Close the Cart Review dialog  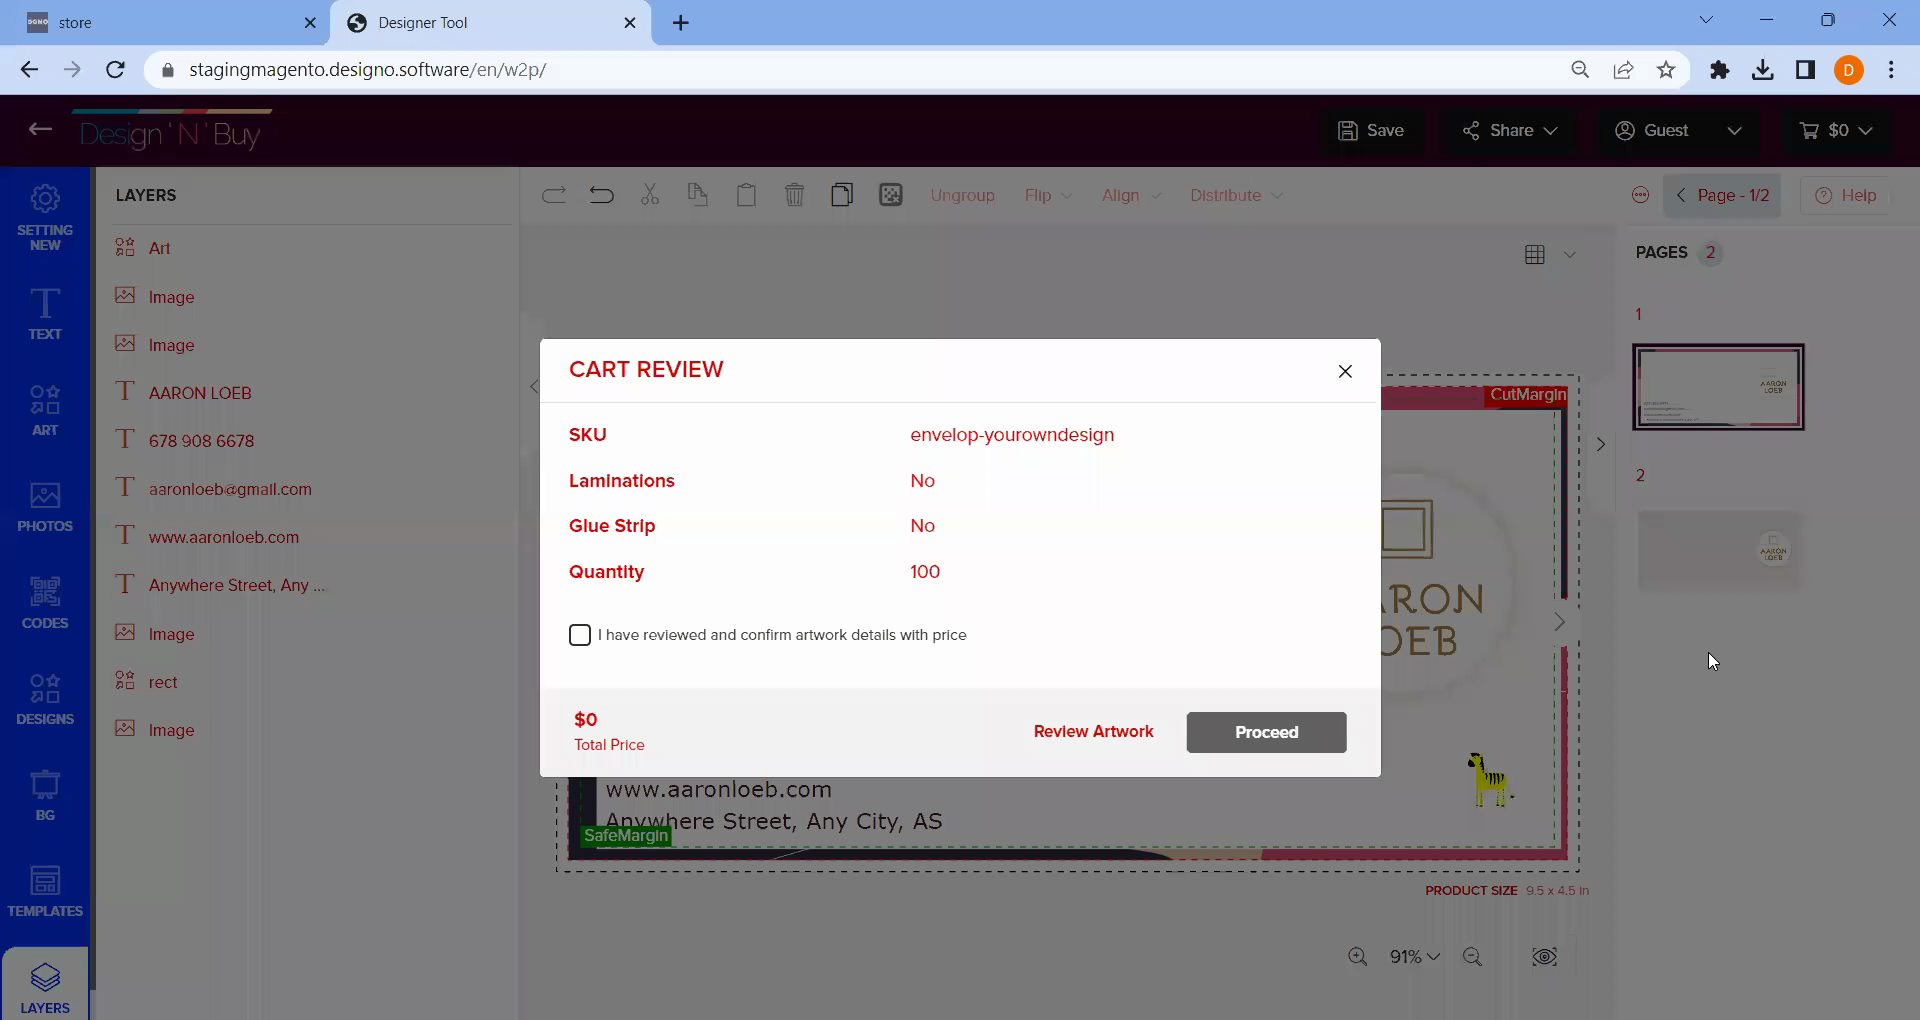(x=1345, y=371)
